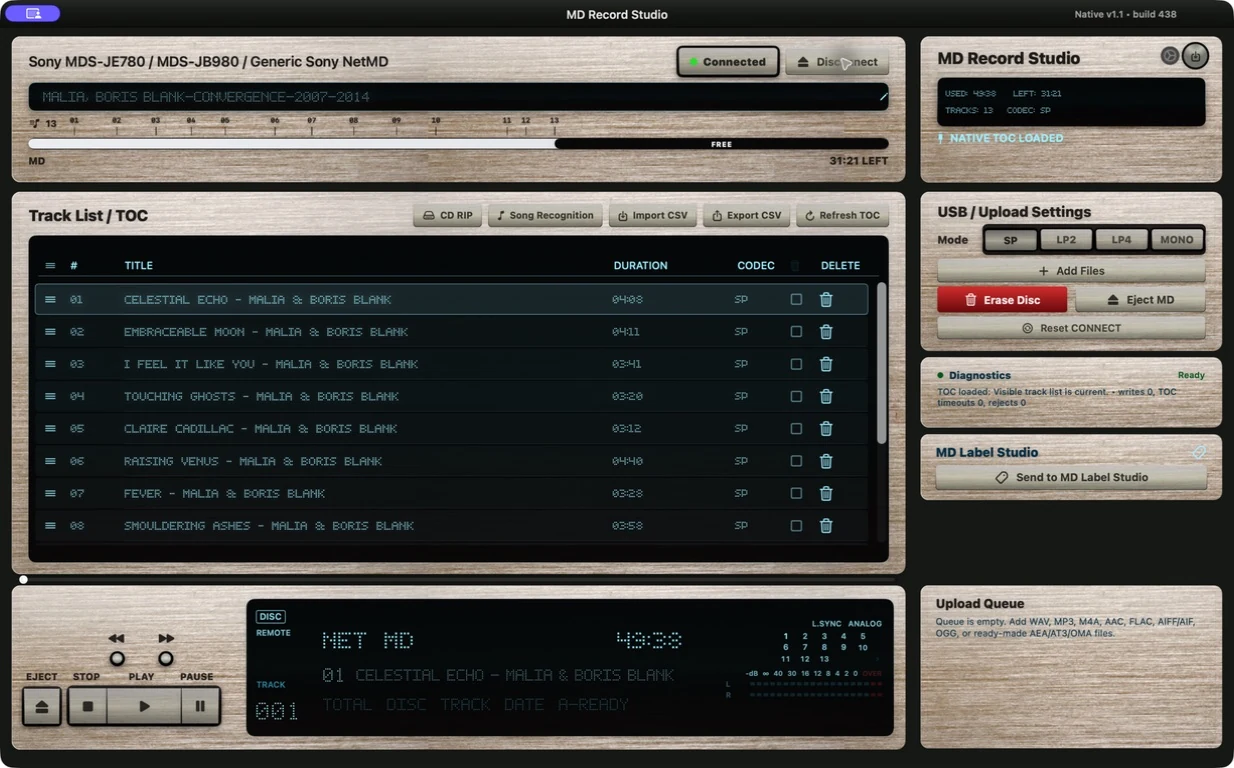This screenshot has height=768, width=1234.
Task: Click the track list vertical scrollbar
Action: (x=881, y=363)
